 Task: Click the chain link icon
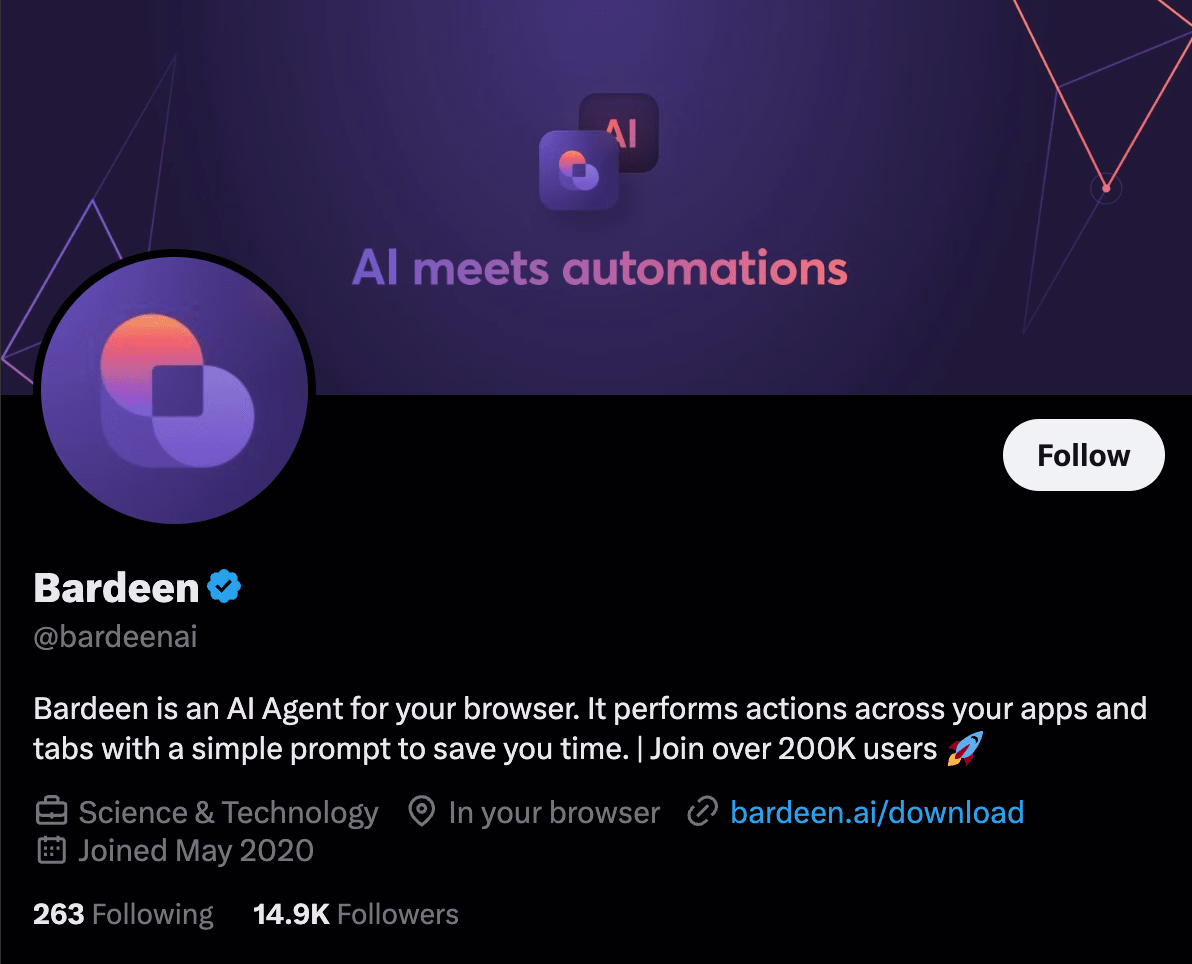pyautogui.click(x=703, y=812)
